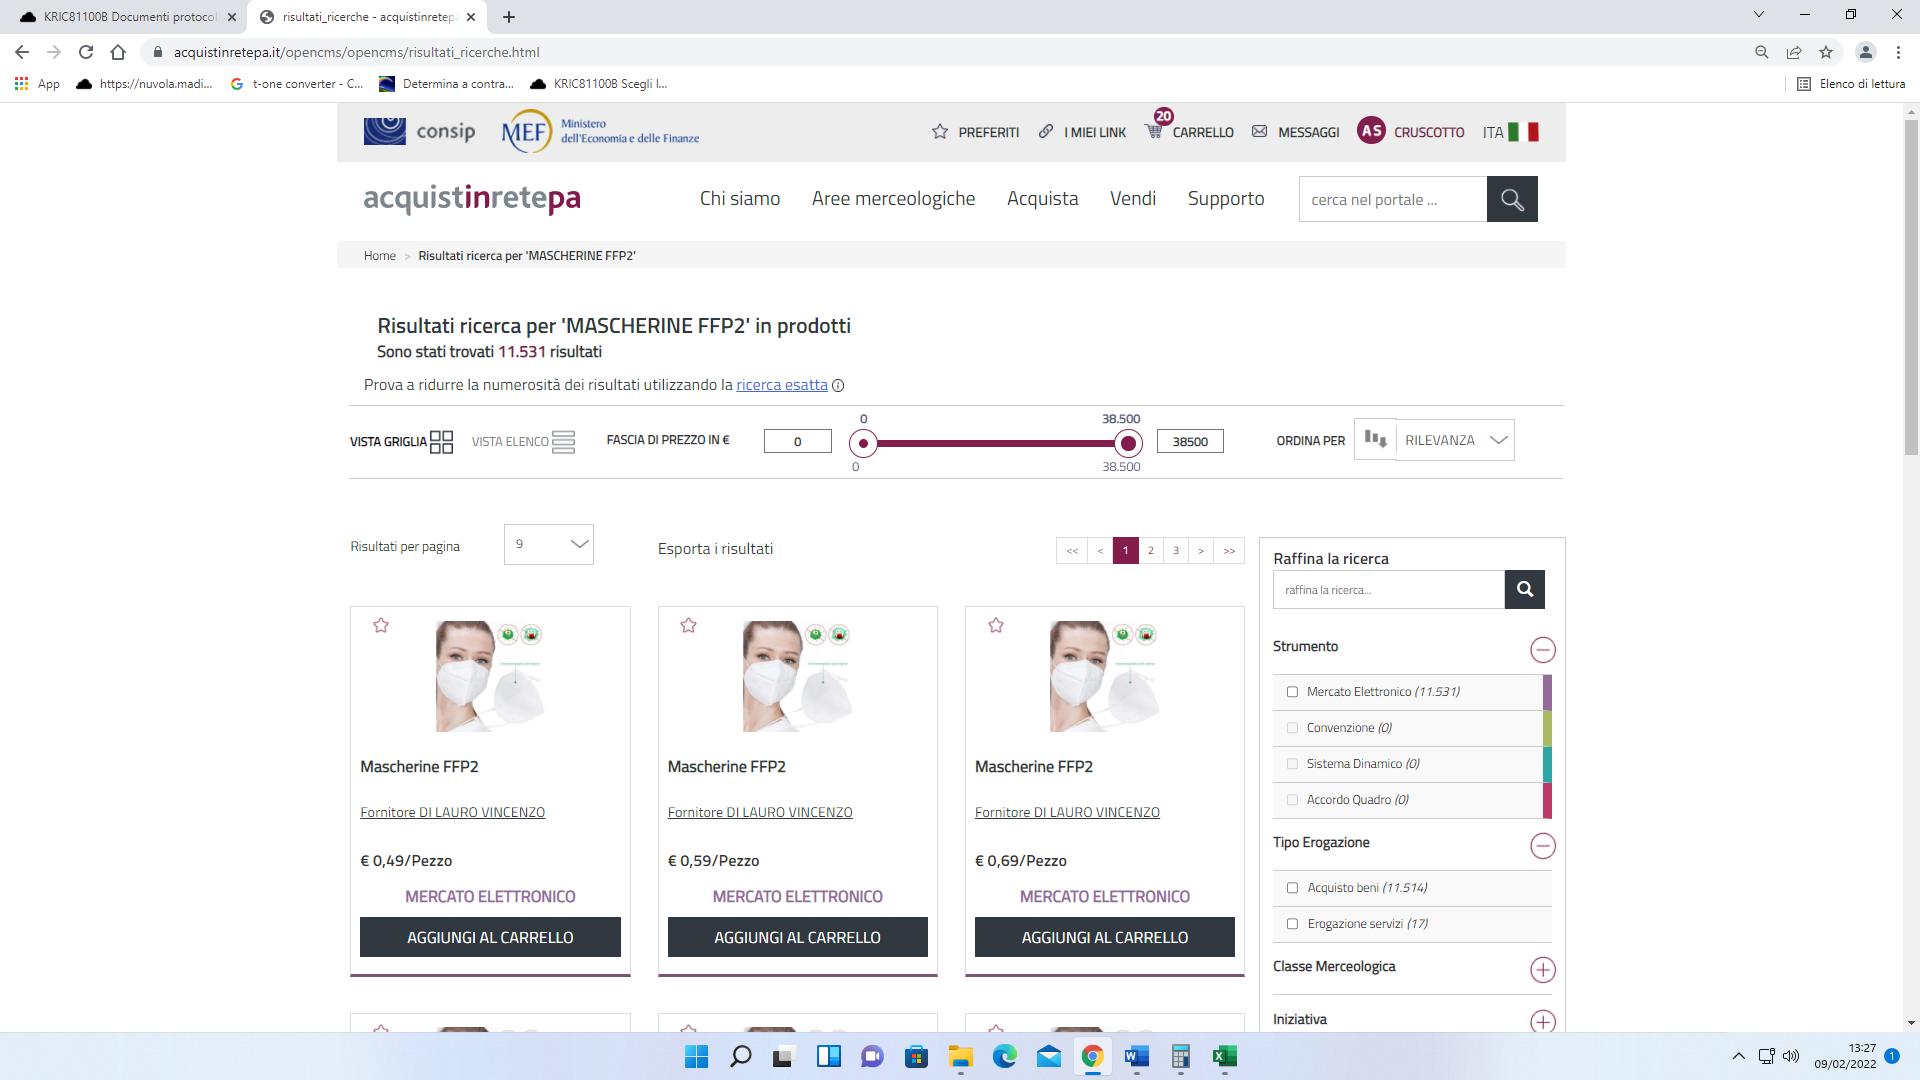This screenshot has height=1080, width=1920.
Task: Click the Preferiti star icon in header
Action: pos(940,132)
